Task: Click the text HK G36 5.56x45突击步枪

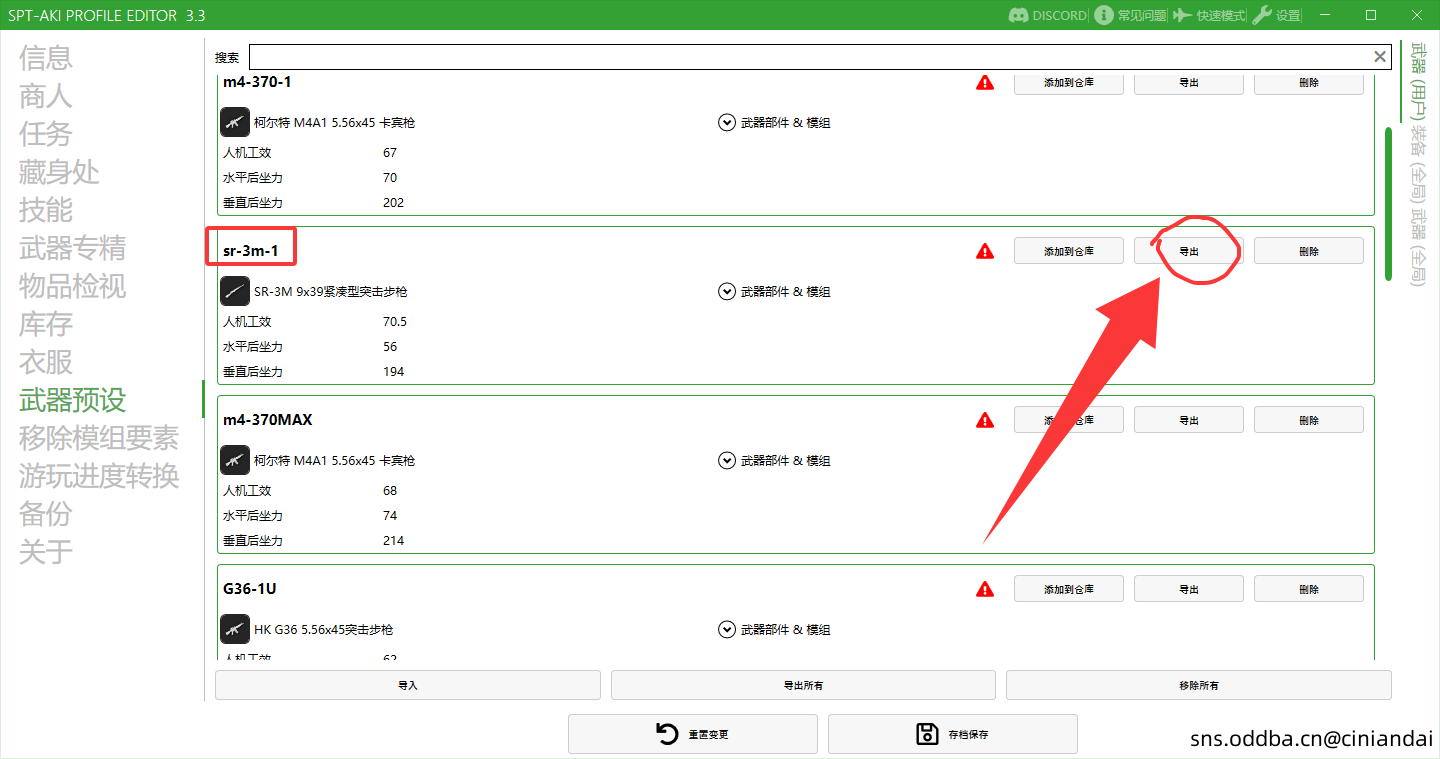Action: pyautogui.click(x=324, y=630)
